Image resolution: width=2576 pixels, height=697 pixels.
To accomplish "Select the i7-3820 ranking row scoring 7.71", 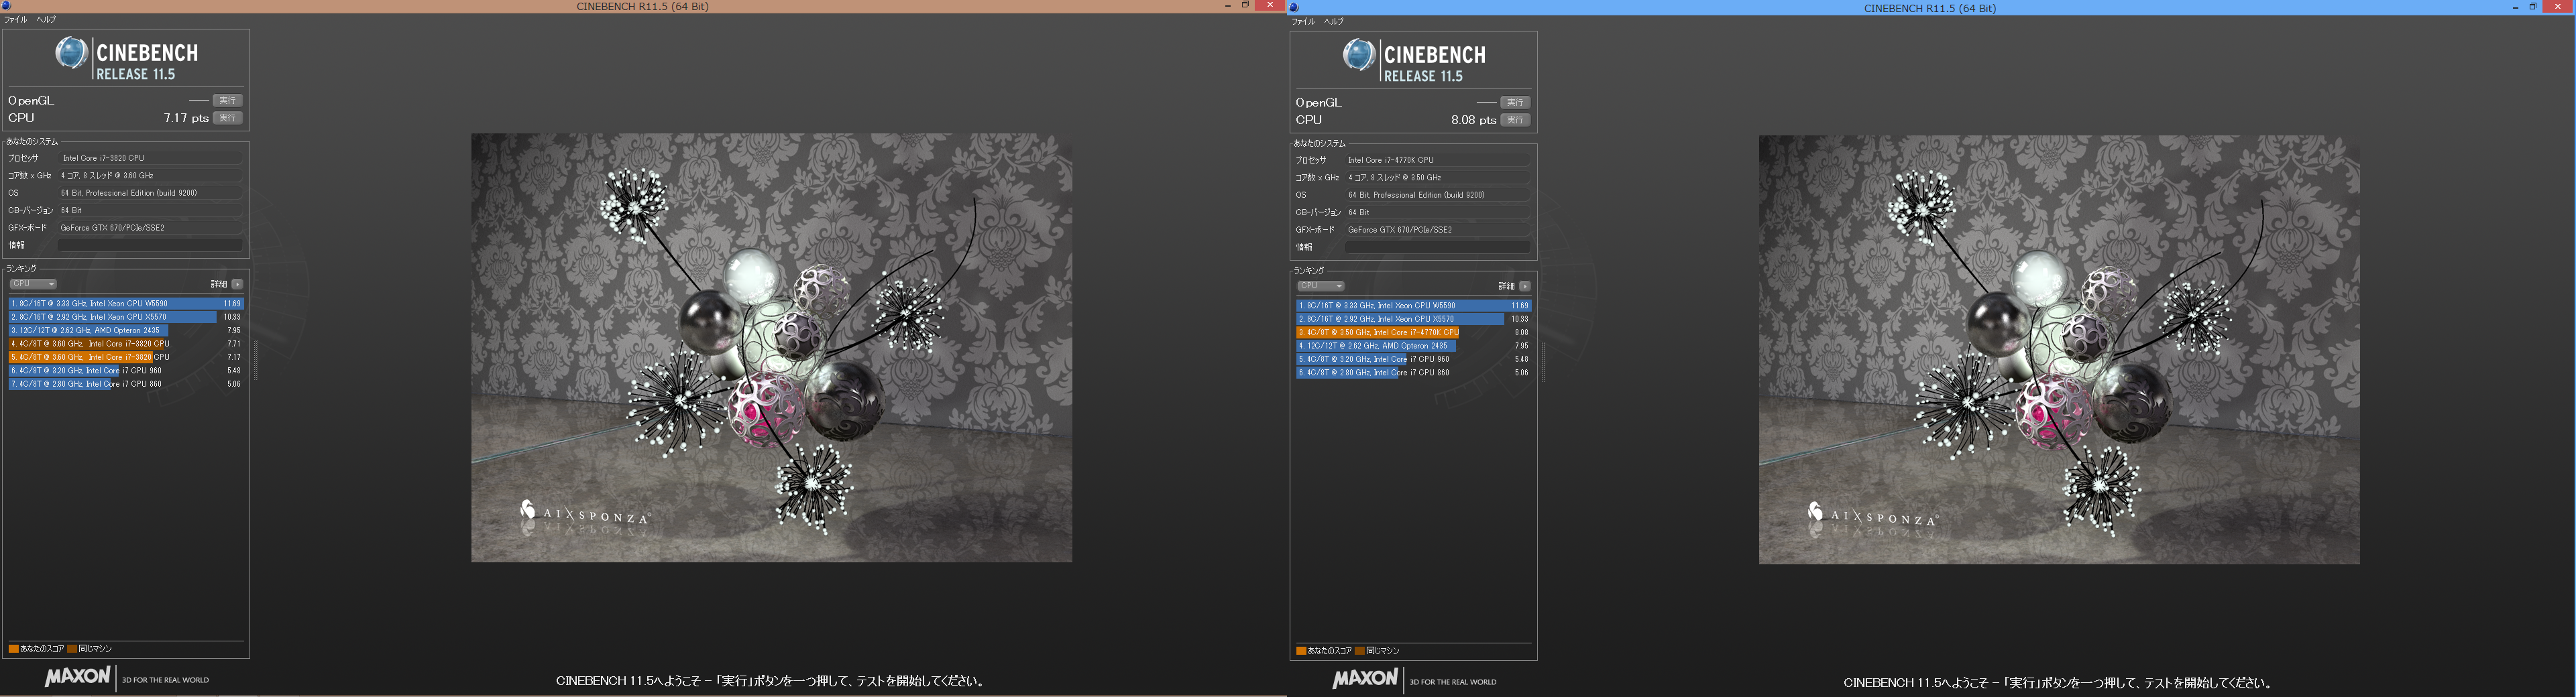I will click(126, 344).
